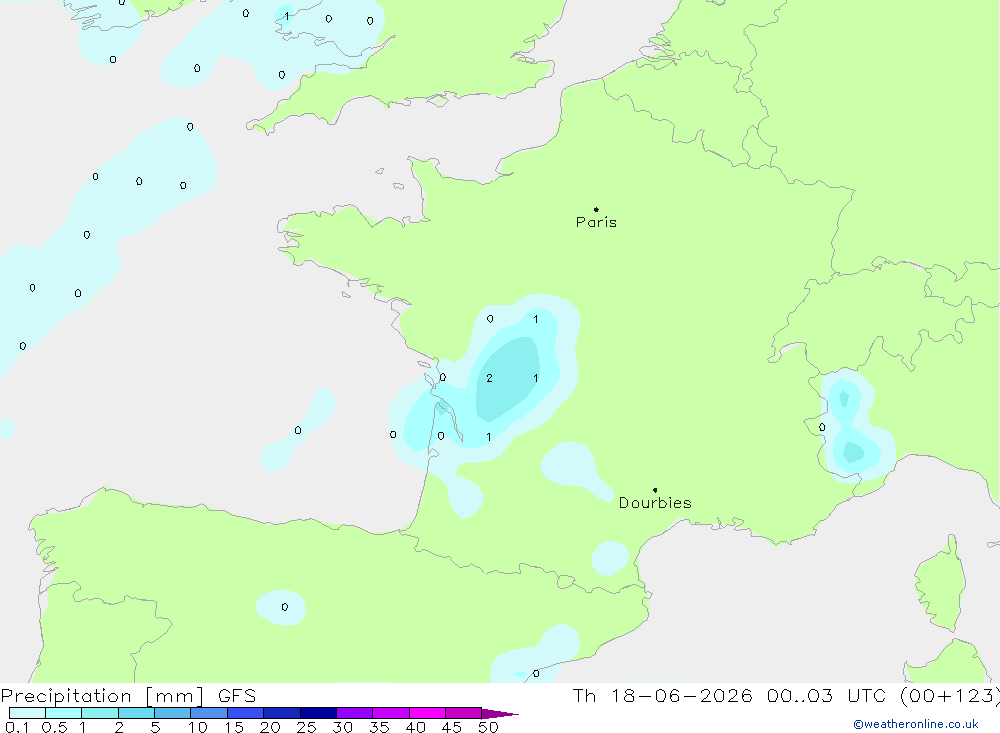The width and height of the screenshot is (1000, 733).
Task: Click the small rain patch over northern Spain
Action: [x=281, y=607]
